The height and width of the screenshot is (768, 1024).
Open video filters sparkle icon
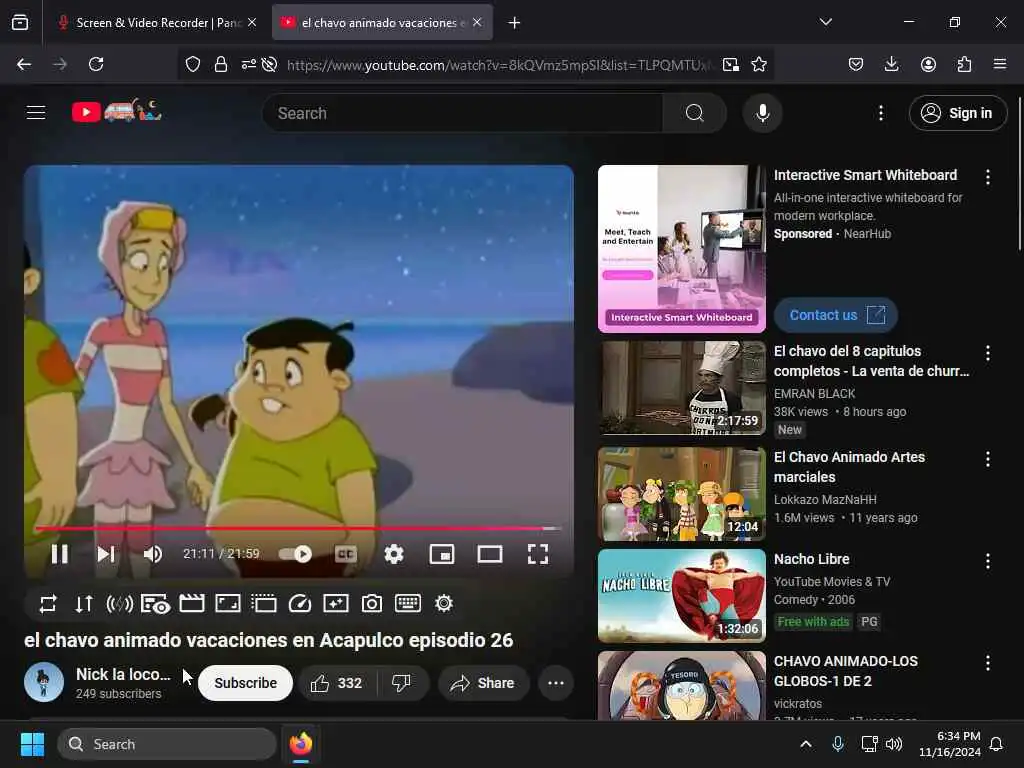[x=336, y=603]
